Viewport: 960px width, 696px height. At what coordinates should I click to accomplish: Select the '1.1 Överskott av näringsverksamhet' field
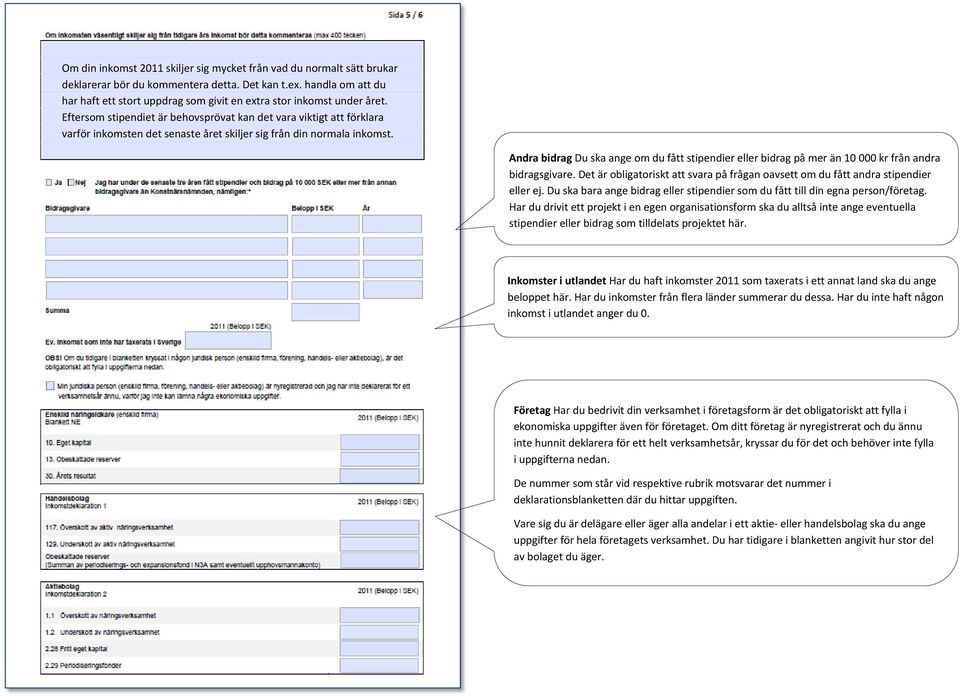click(x=380, y=615)
